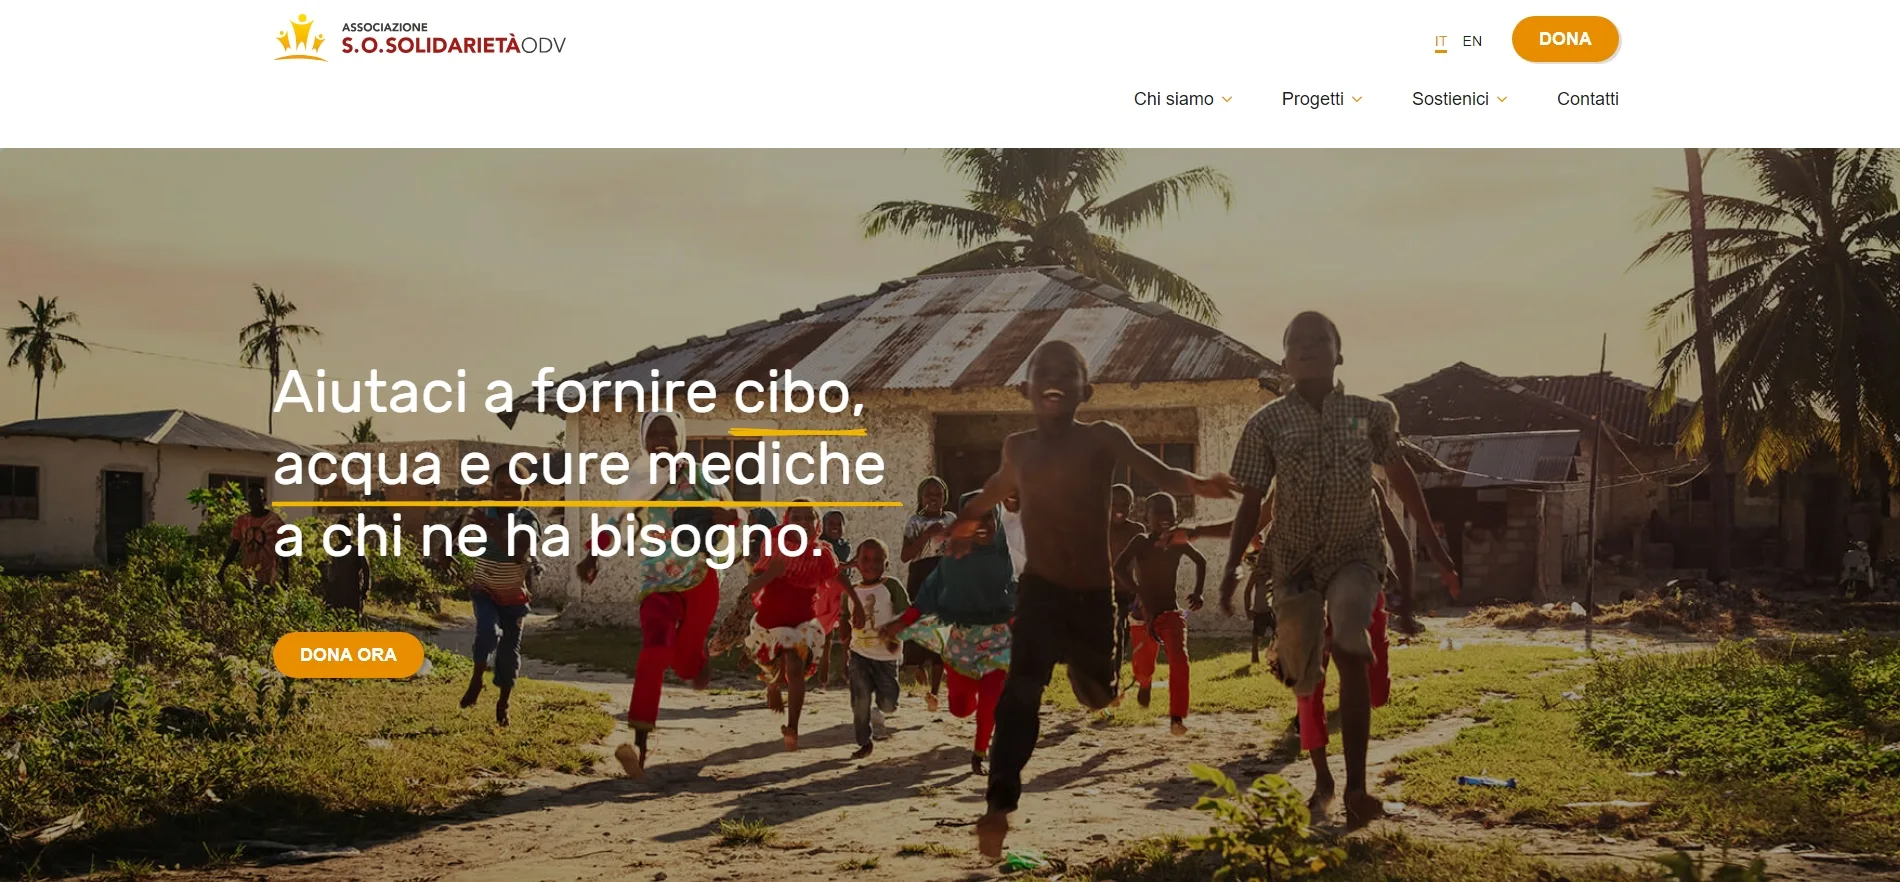Screen dimensions: 1900x882
Task: Expand the chevron beside Progetti
Action: (x=1357, y=100)
